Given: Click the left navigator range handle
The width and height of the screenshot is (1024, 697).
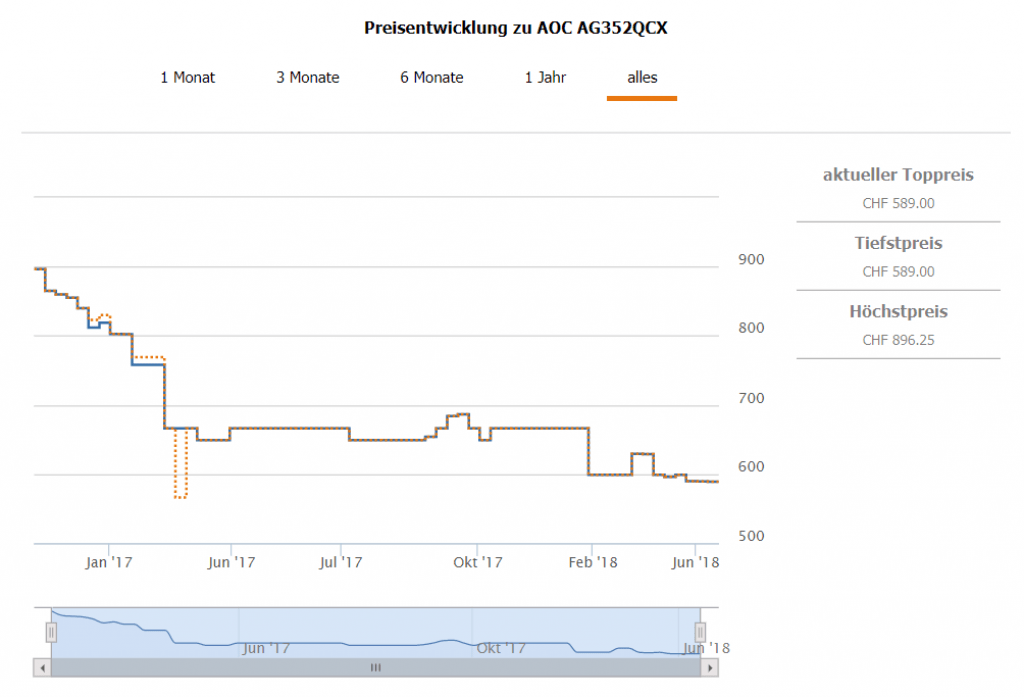Looking at the screenshot, I should point(51,632).
